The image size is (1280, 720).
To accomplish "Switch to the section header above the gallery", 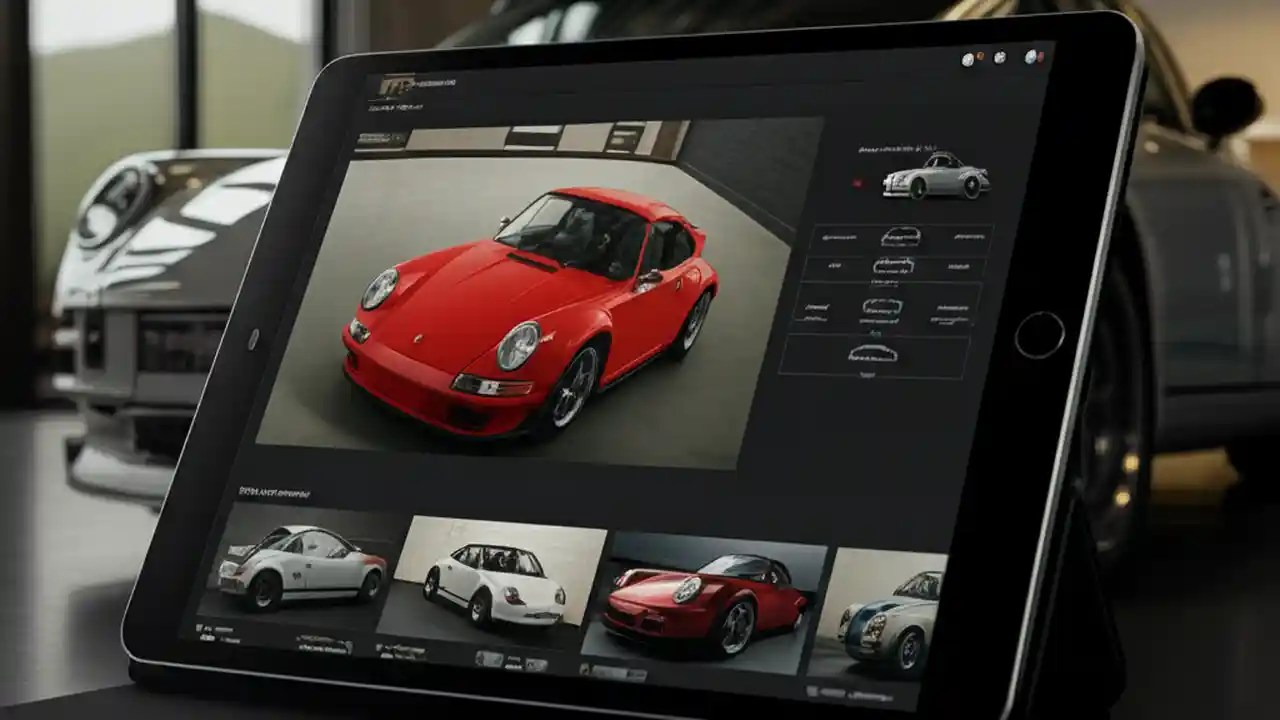I will (x=273, y=492).
